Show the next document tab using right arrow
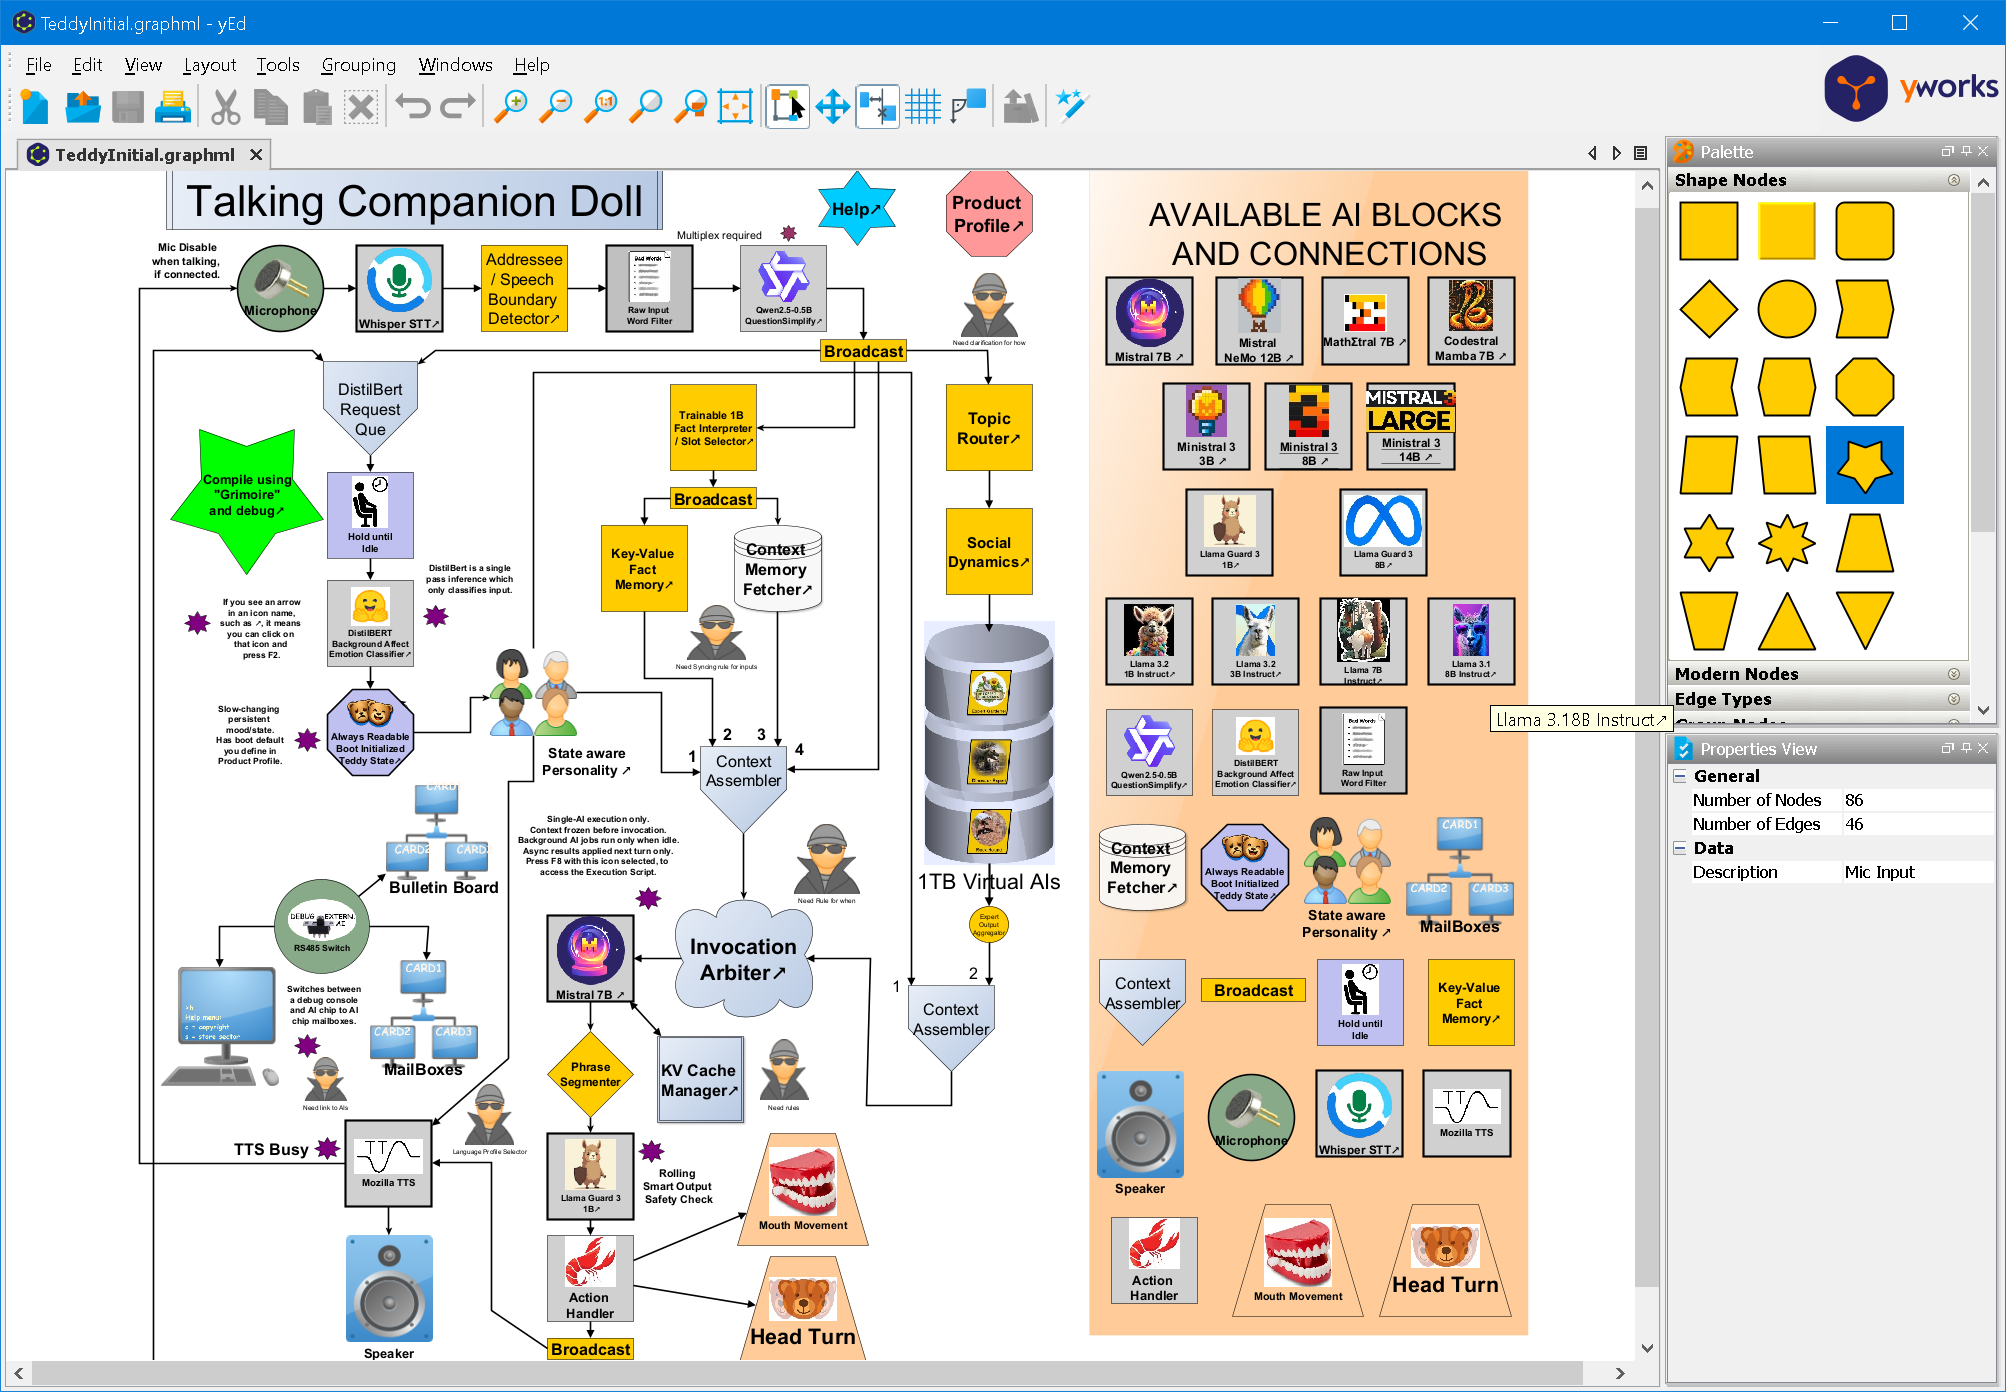This screenshot has height=1392, width=2006. pos(1617,153)
